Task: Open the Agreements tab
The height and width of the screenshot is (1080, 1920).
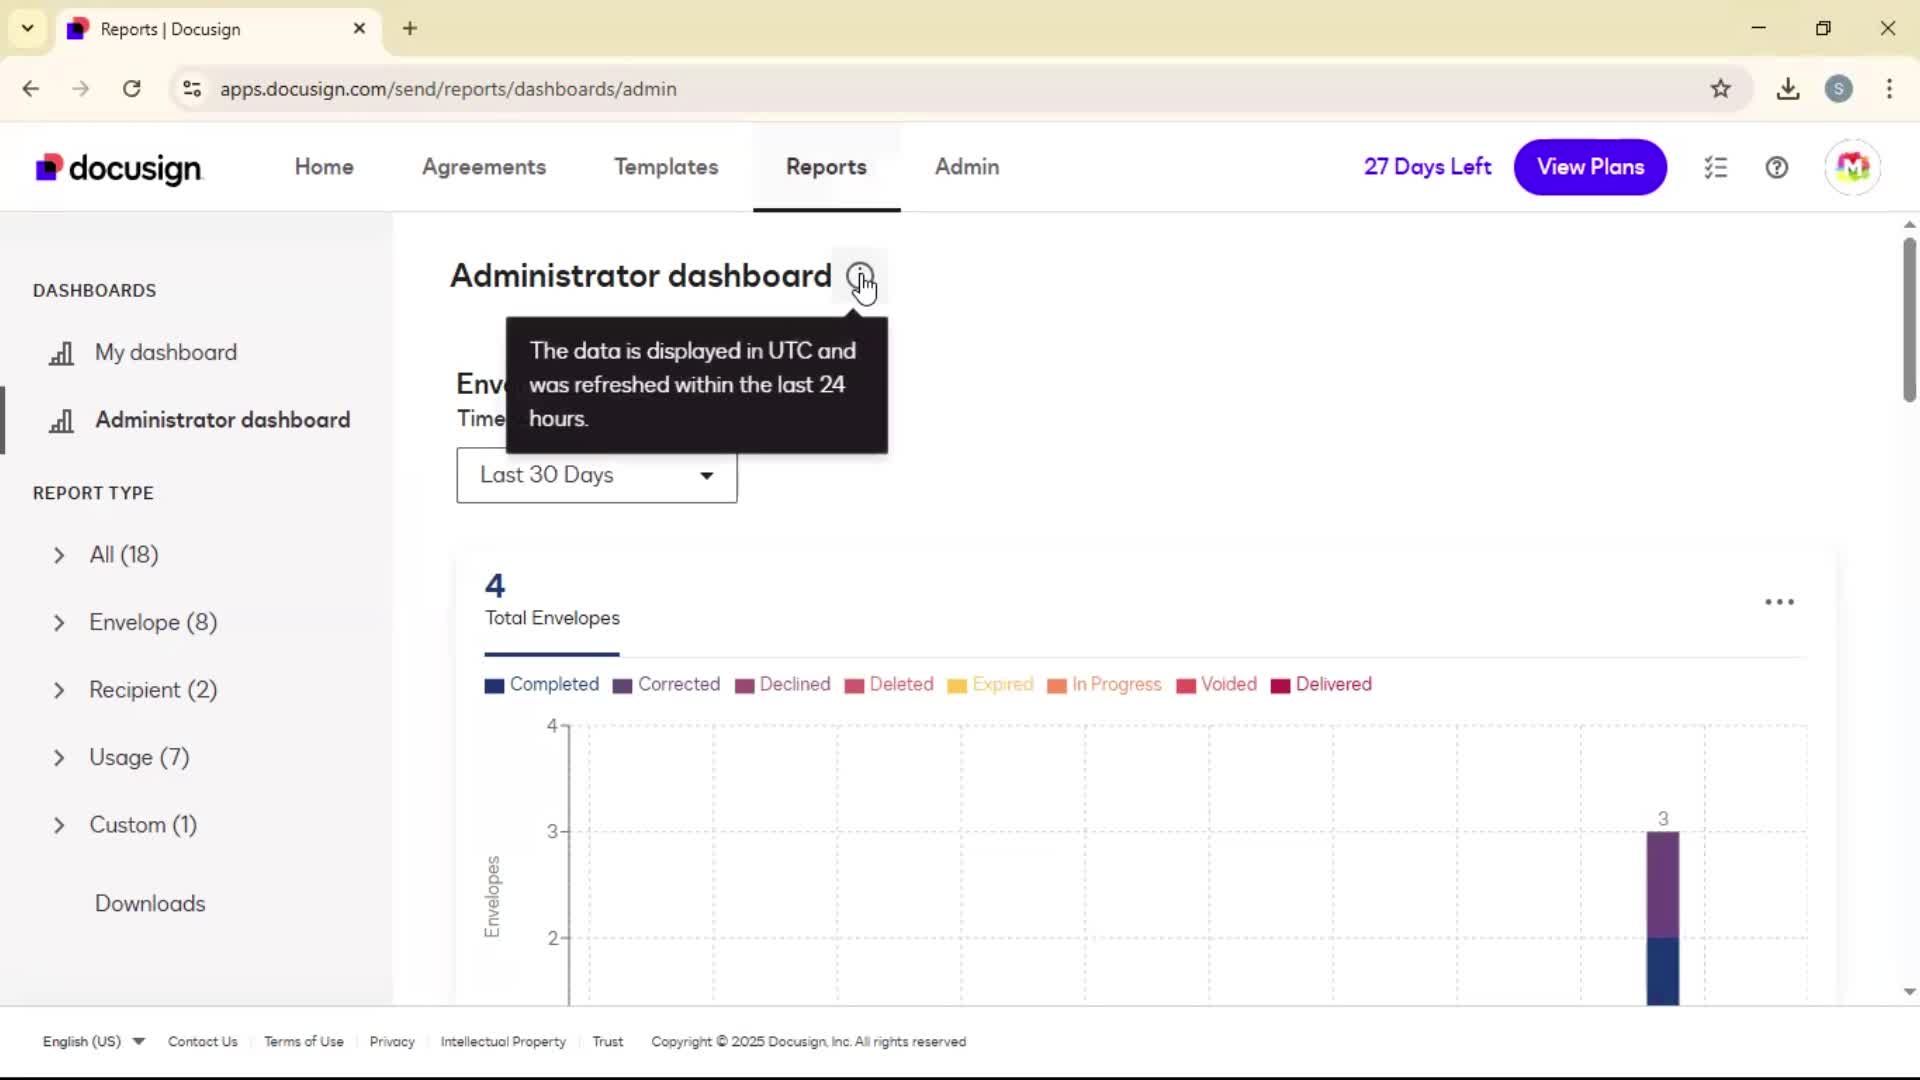Action: [x=484, y=167]
